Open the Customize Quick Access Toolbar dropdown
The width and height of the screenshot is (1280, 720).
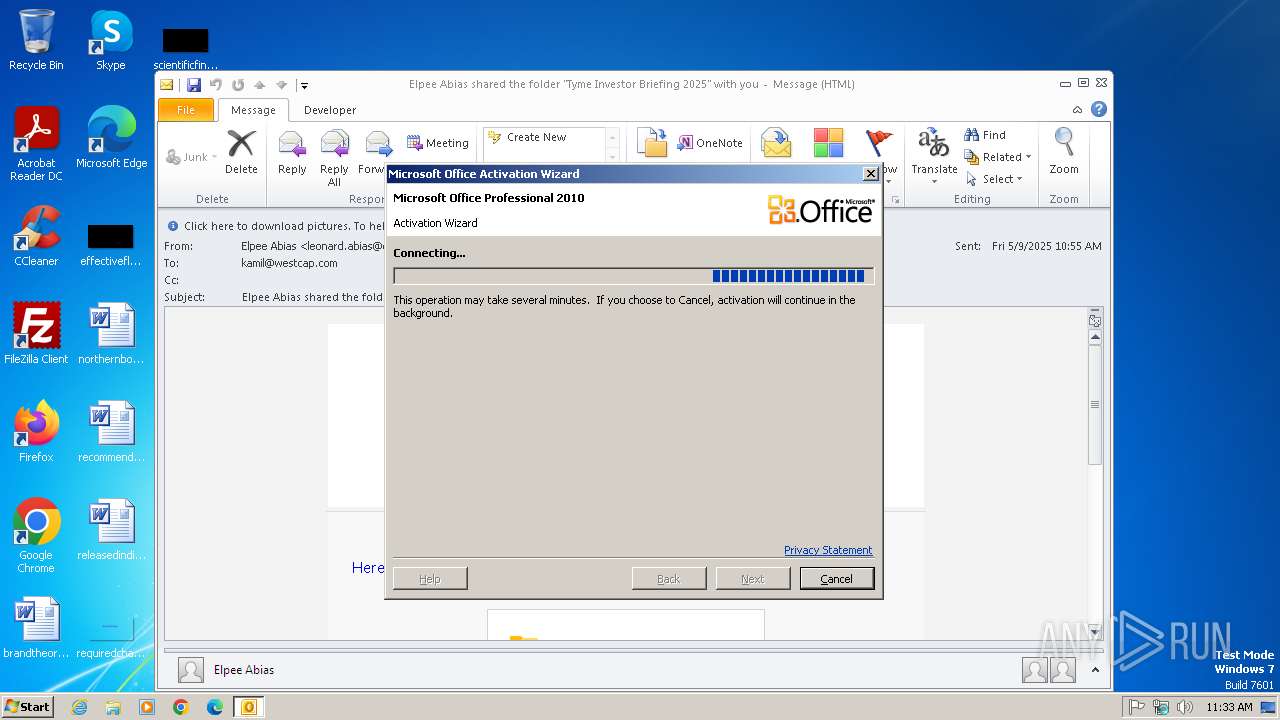pyautogui.click(x=304, y=85)
